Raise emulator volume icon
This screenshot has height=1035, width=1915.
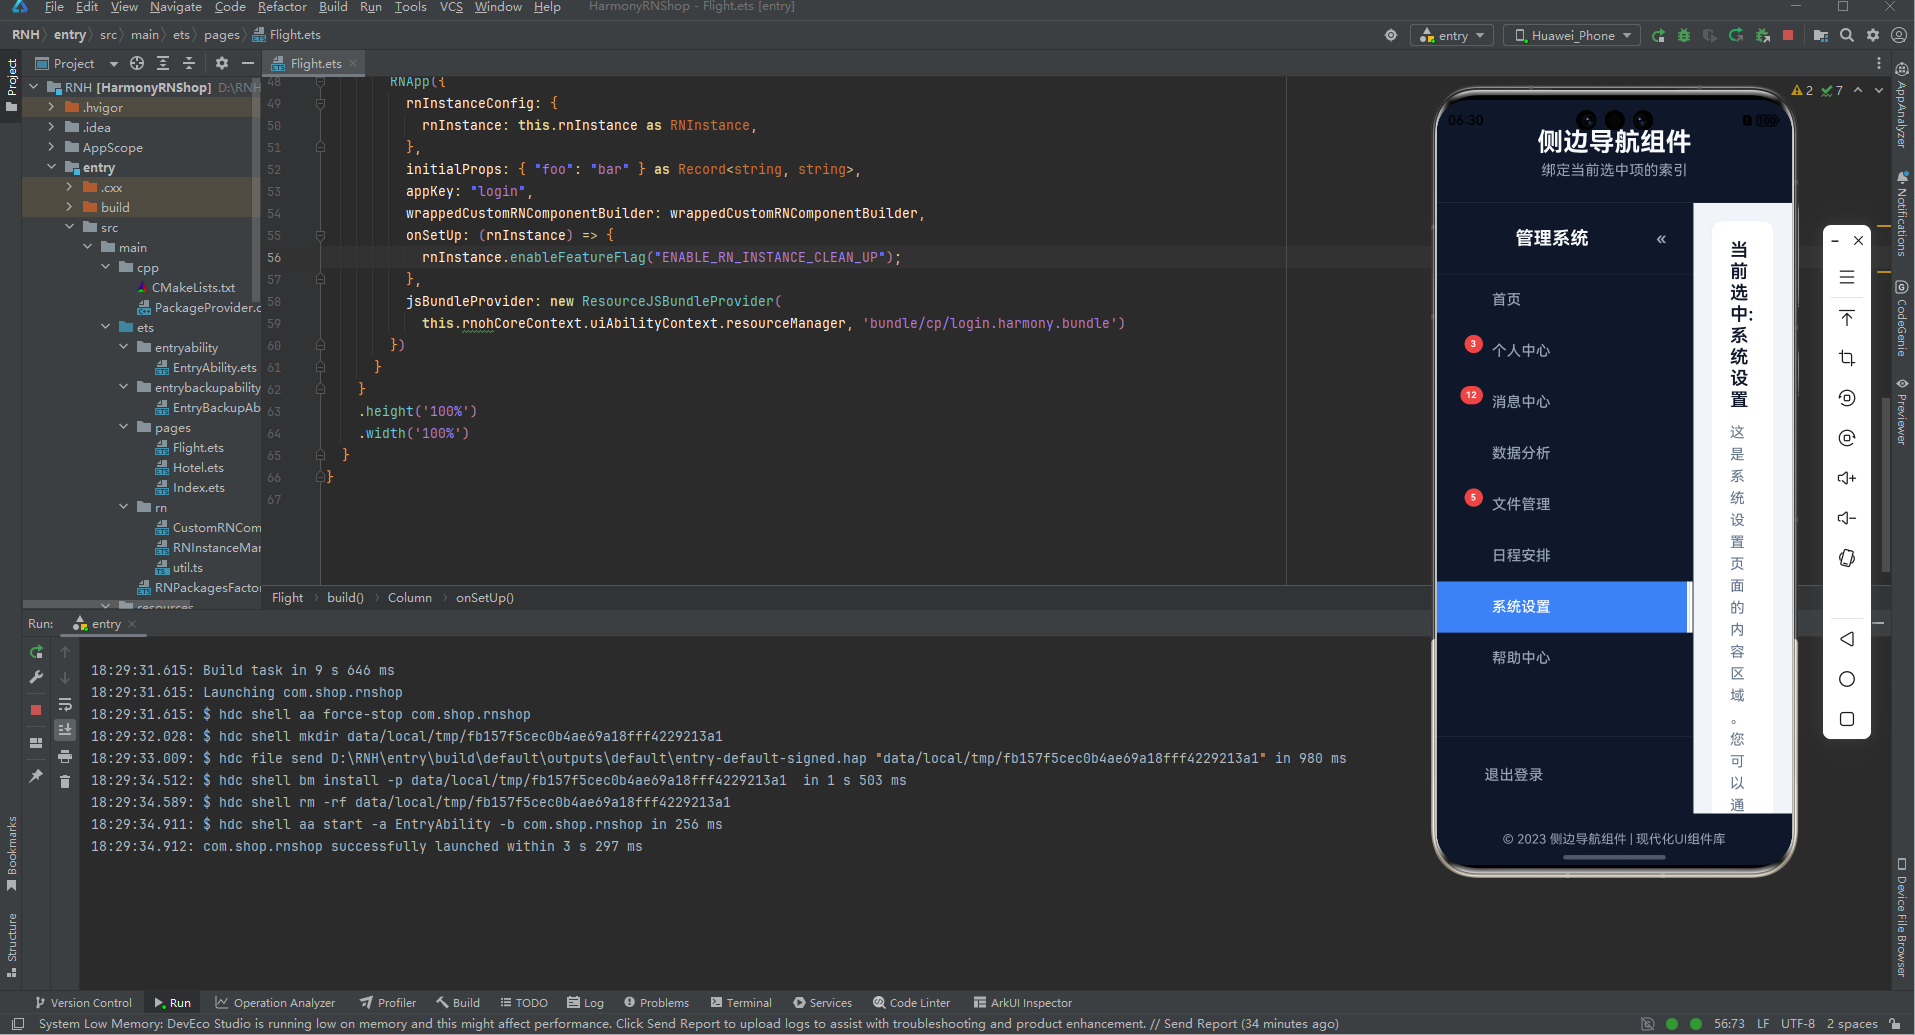pyautogui.click(x=1847, y=478)
